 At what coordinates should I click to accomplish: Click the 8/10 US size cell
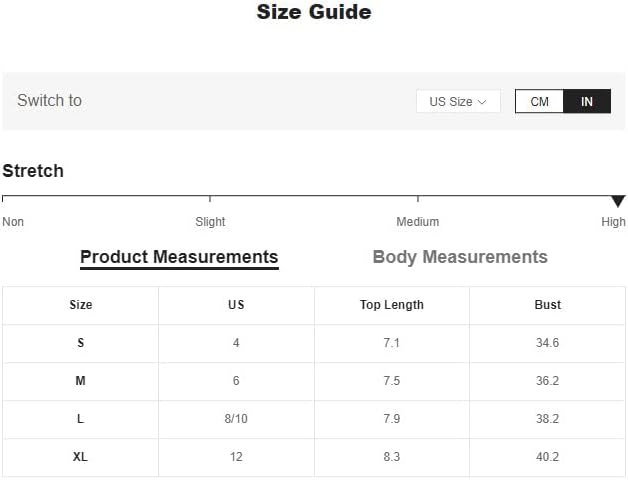236,419
